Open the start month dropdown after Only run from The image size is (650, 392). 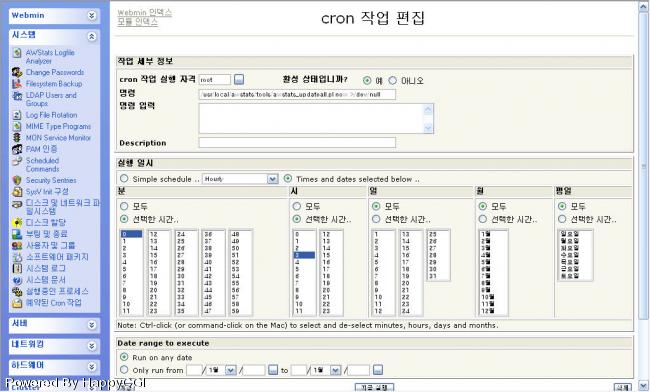[222, 370]
